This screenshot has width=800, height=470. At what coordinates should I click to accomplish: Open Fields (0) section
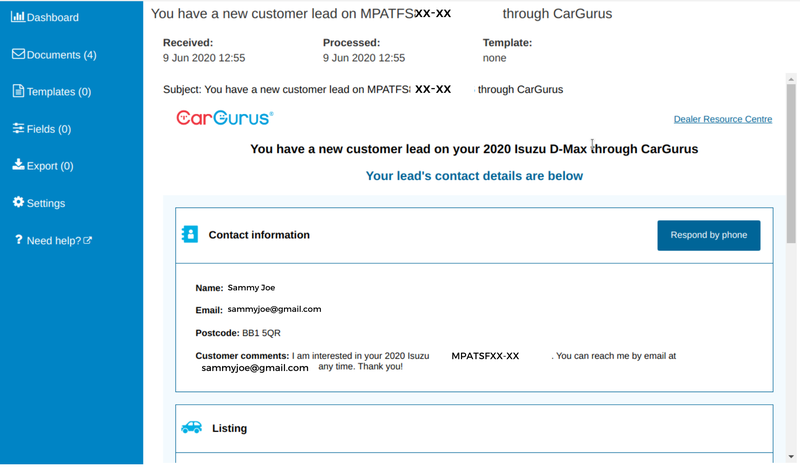tap(42, 129)
